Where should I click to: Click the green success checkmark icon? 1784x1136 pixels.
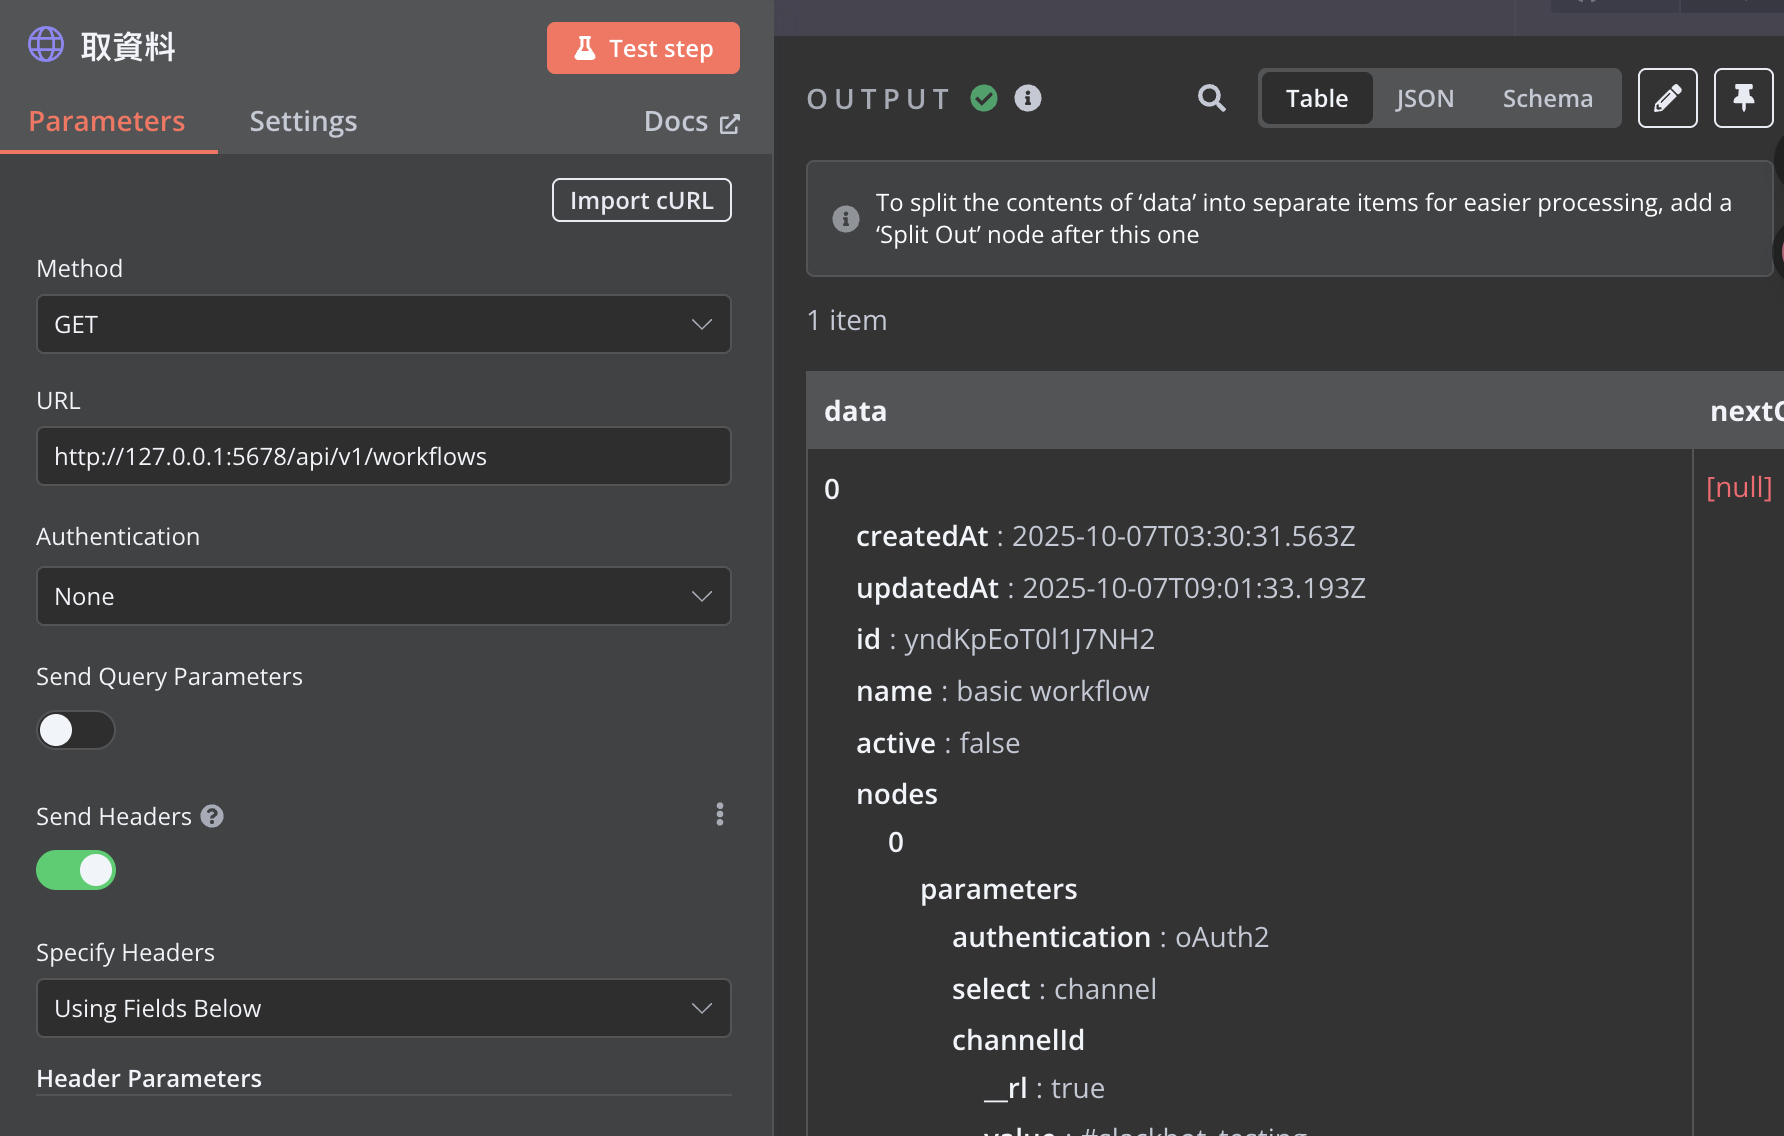click(984, 98)
